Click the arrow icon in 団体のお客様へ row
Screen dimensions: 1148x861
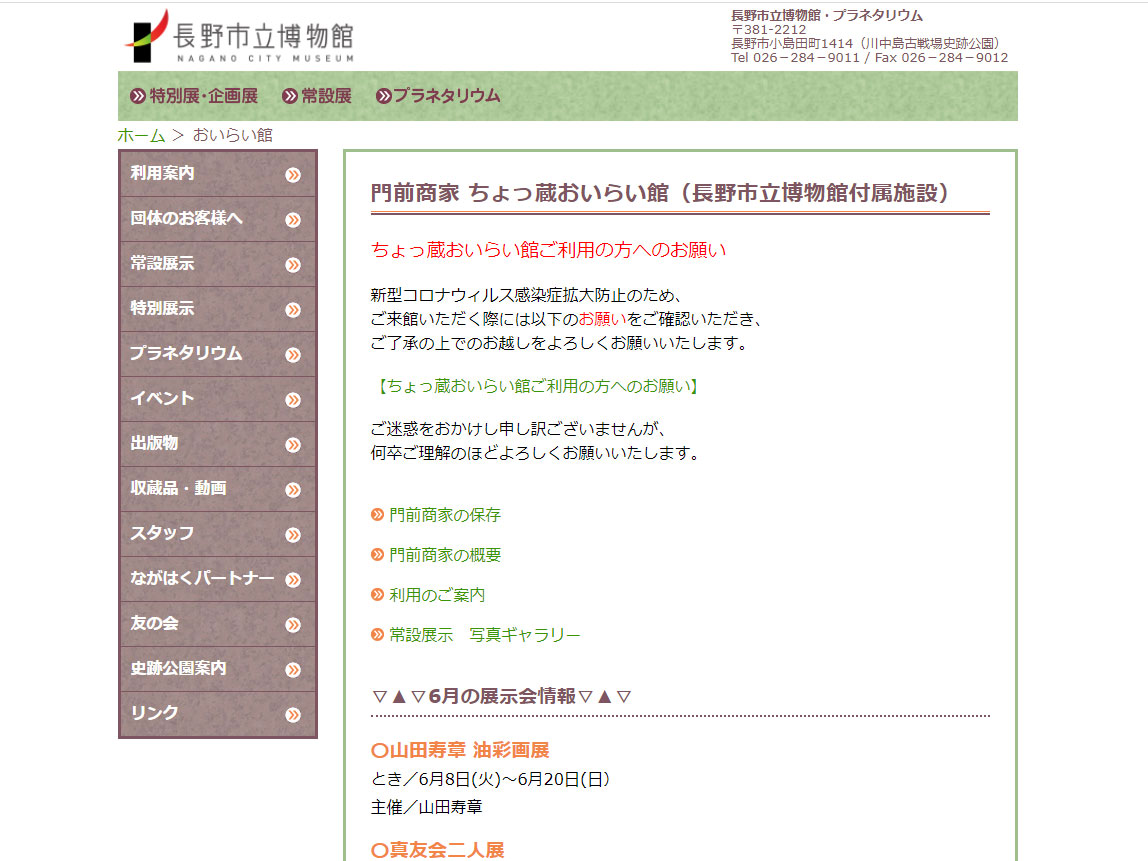(293, 220)
